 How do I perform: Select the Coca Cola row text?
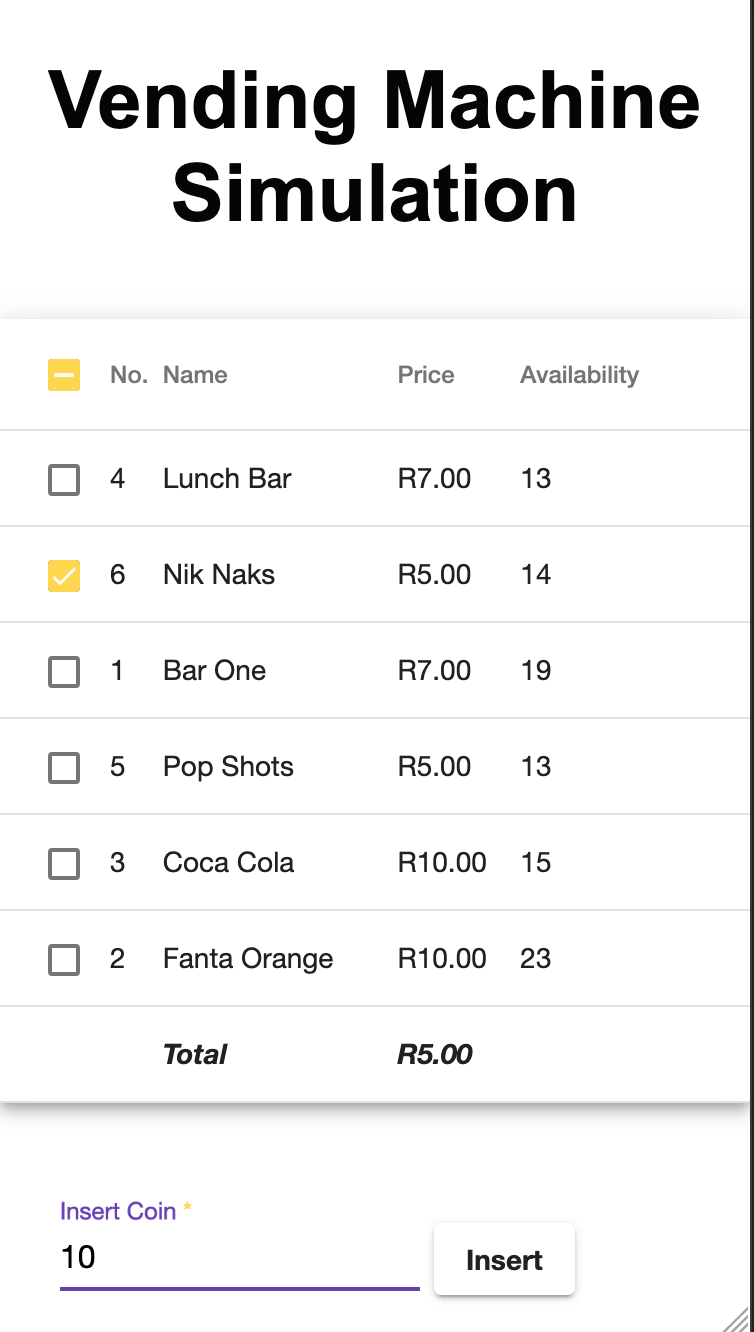[x=228, y=863]
